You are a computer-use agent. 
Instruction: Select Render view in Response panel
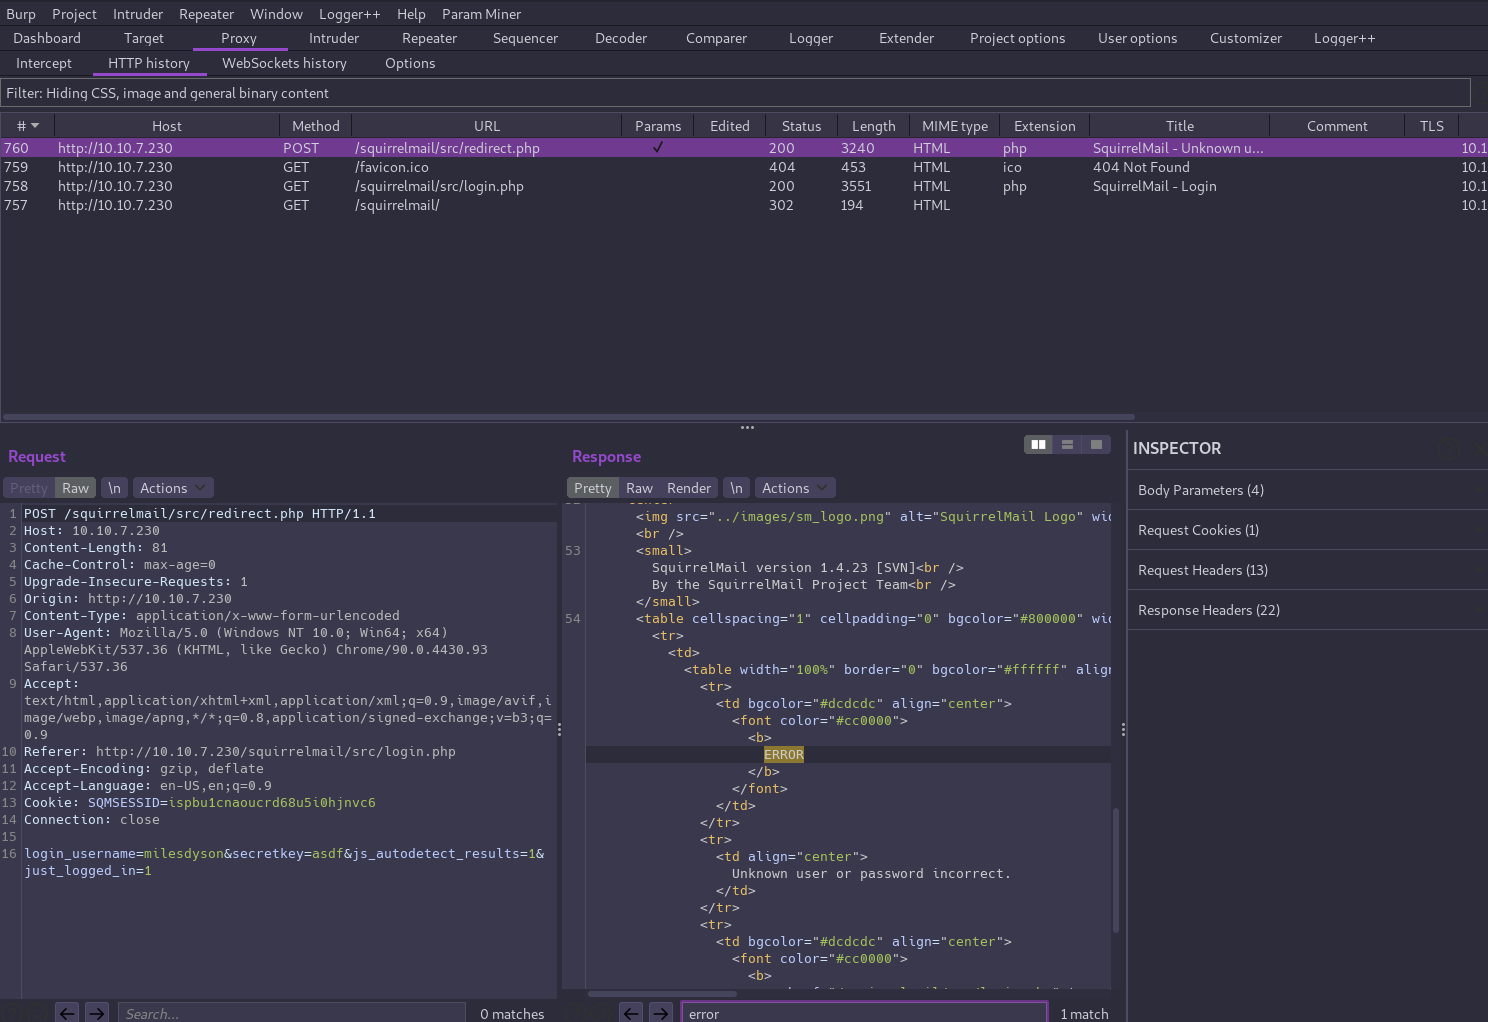point(689,488)
